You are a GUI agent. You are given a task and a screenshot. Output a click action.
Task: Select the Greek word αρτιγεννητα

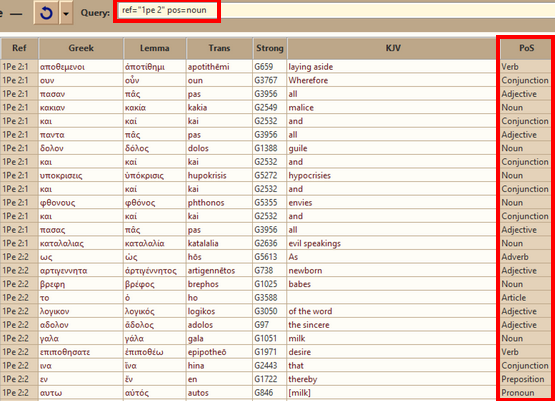pyautogui.click(x=63, y=271)
